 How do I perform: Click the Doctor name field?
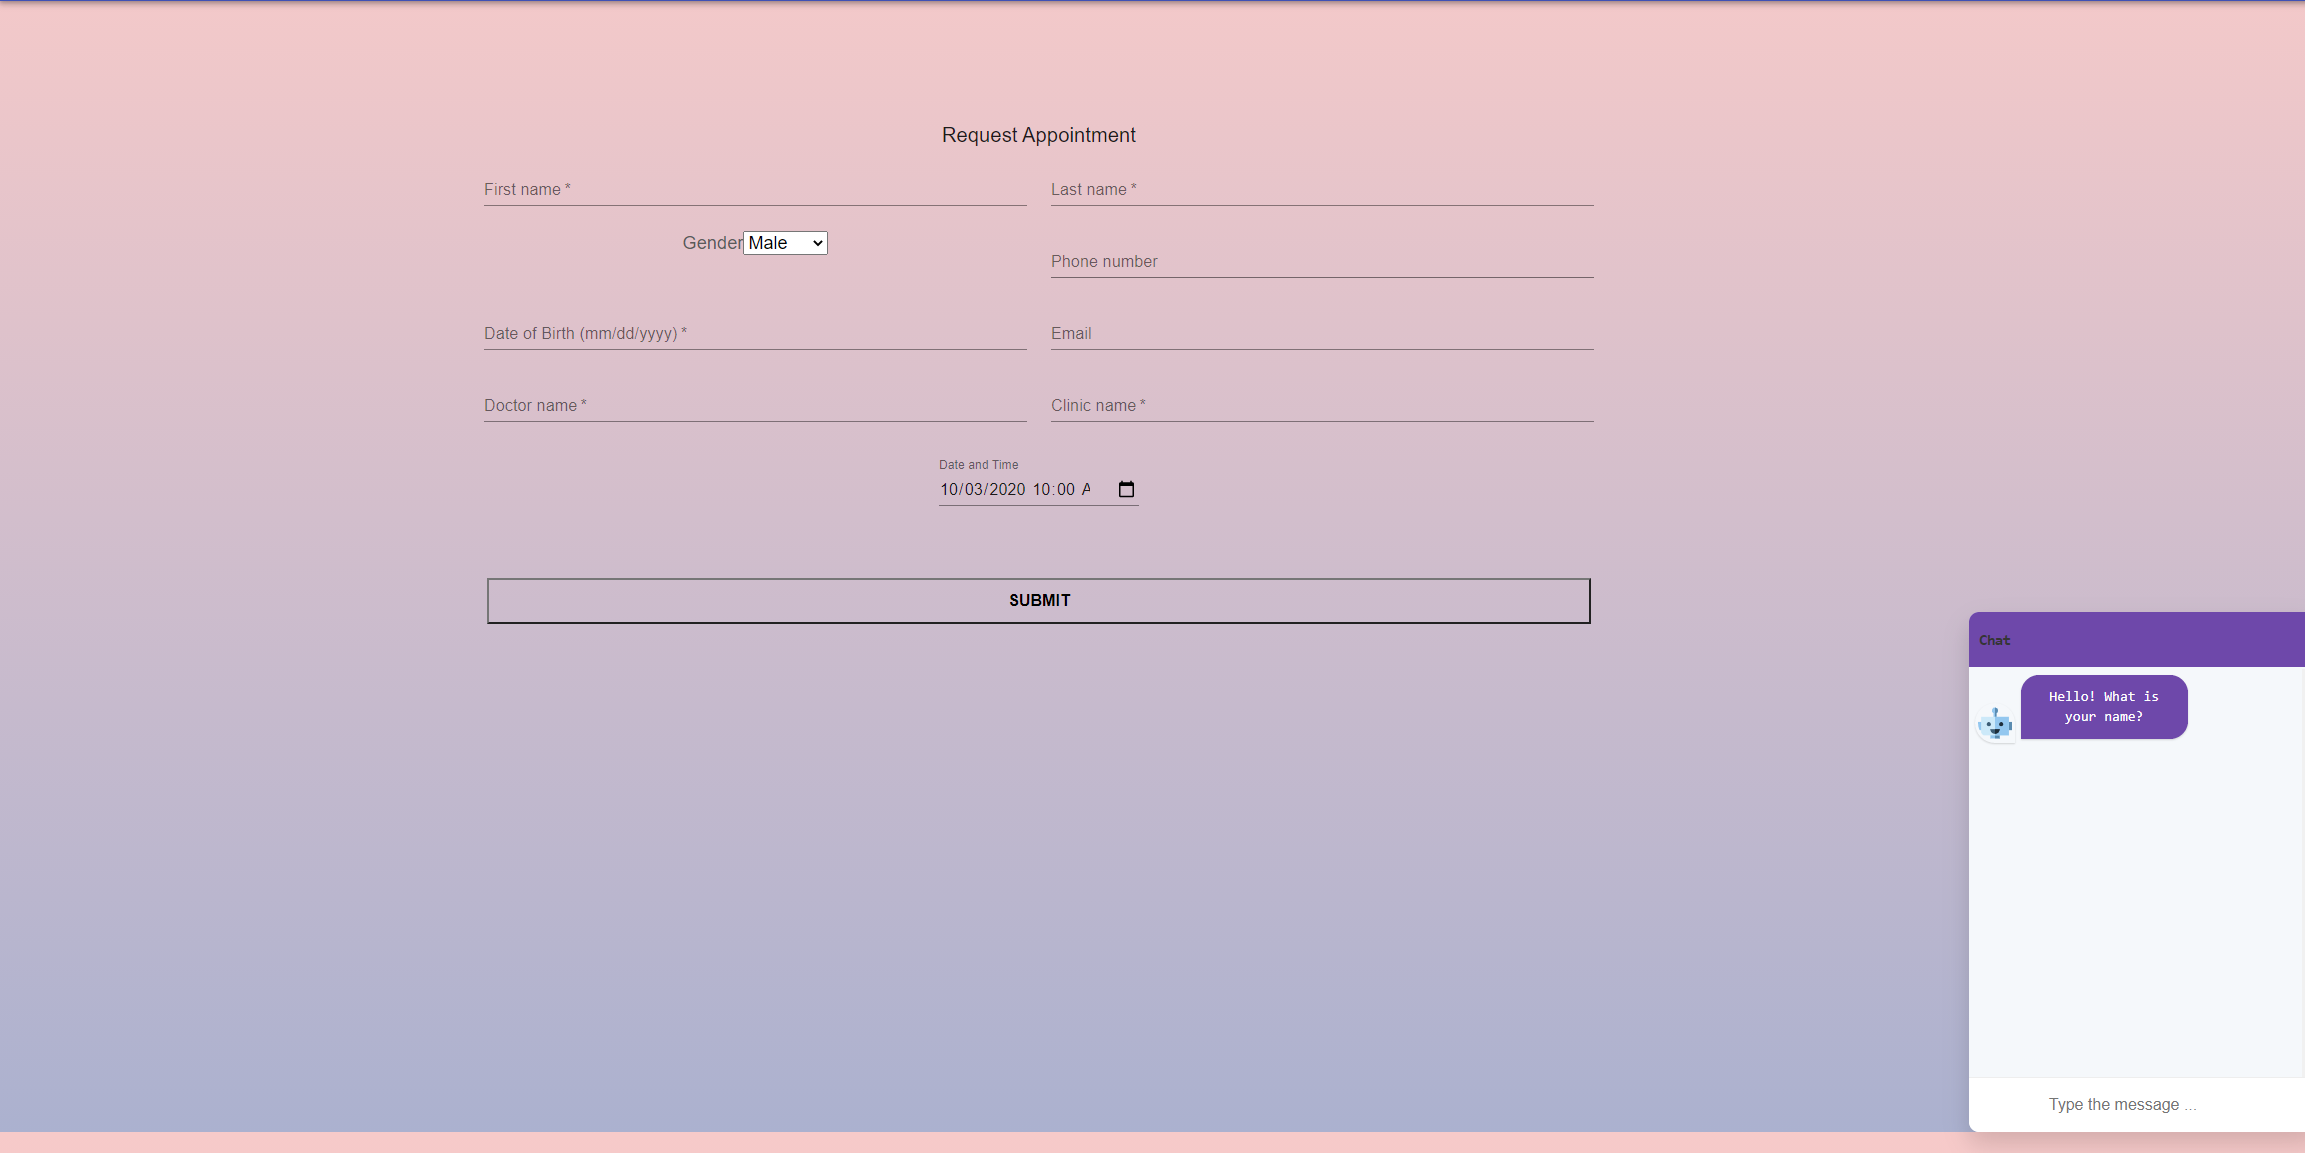pyautogui.click(x=754, y=405)
